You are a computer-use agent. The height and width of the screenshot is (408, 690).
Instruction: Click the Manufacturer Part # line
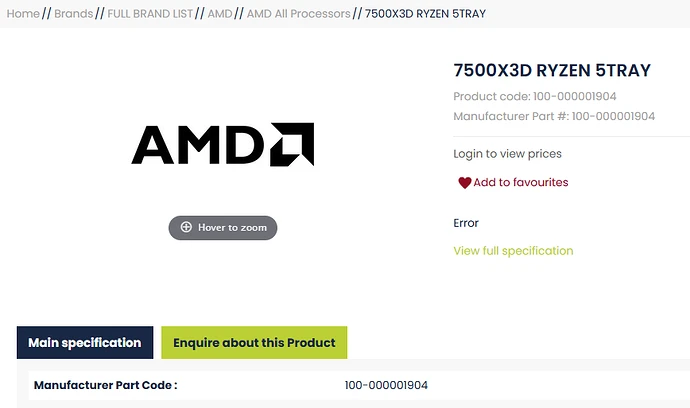[554, 117]
